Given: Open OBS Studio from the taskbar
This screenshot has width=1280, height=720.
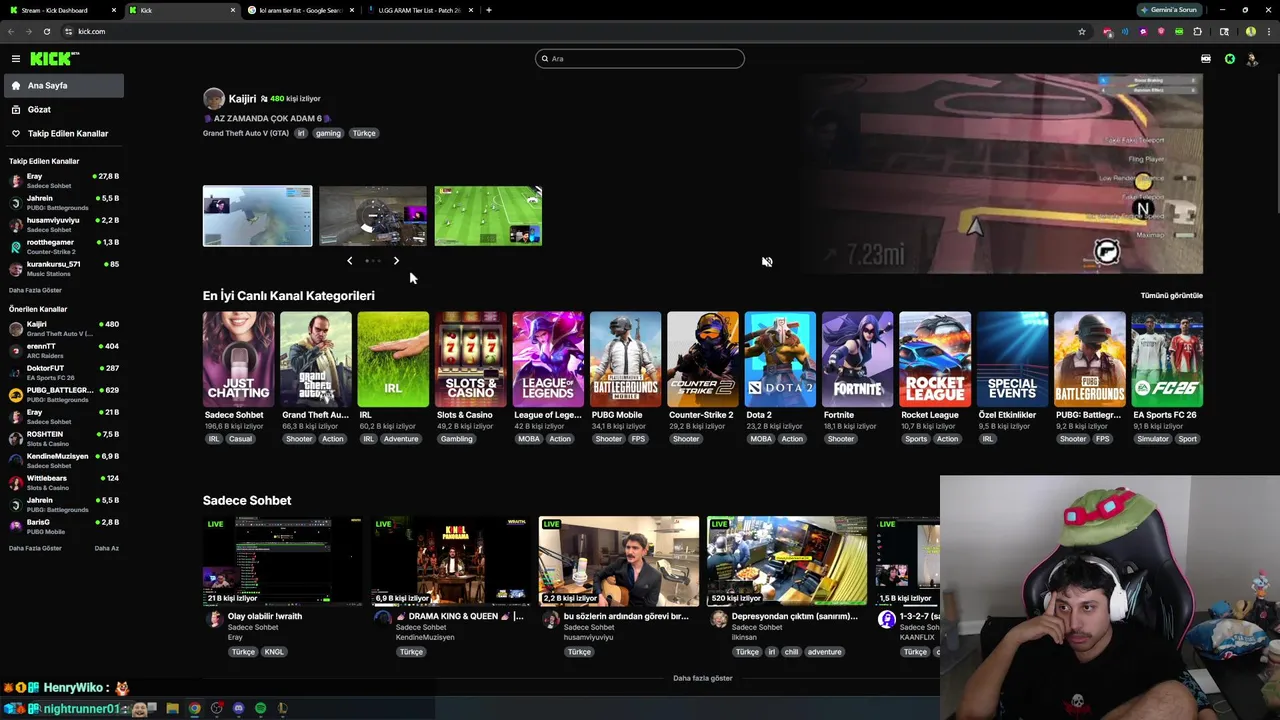Looking at the screenshot, I should click(216, 708).
